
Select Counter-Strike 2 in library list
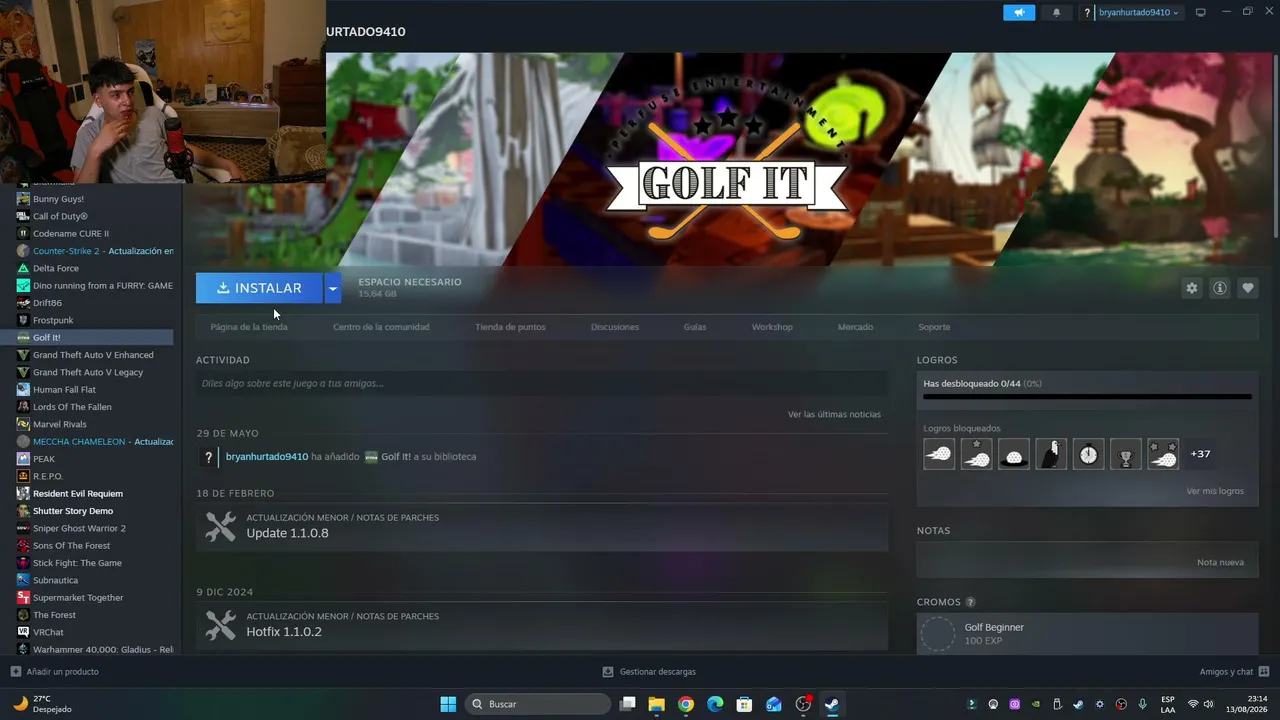[95, 251]
